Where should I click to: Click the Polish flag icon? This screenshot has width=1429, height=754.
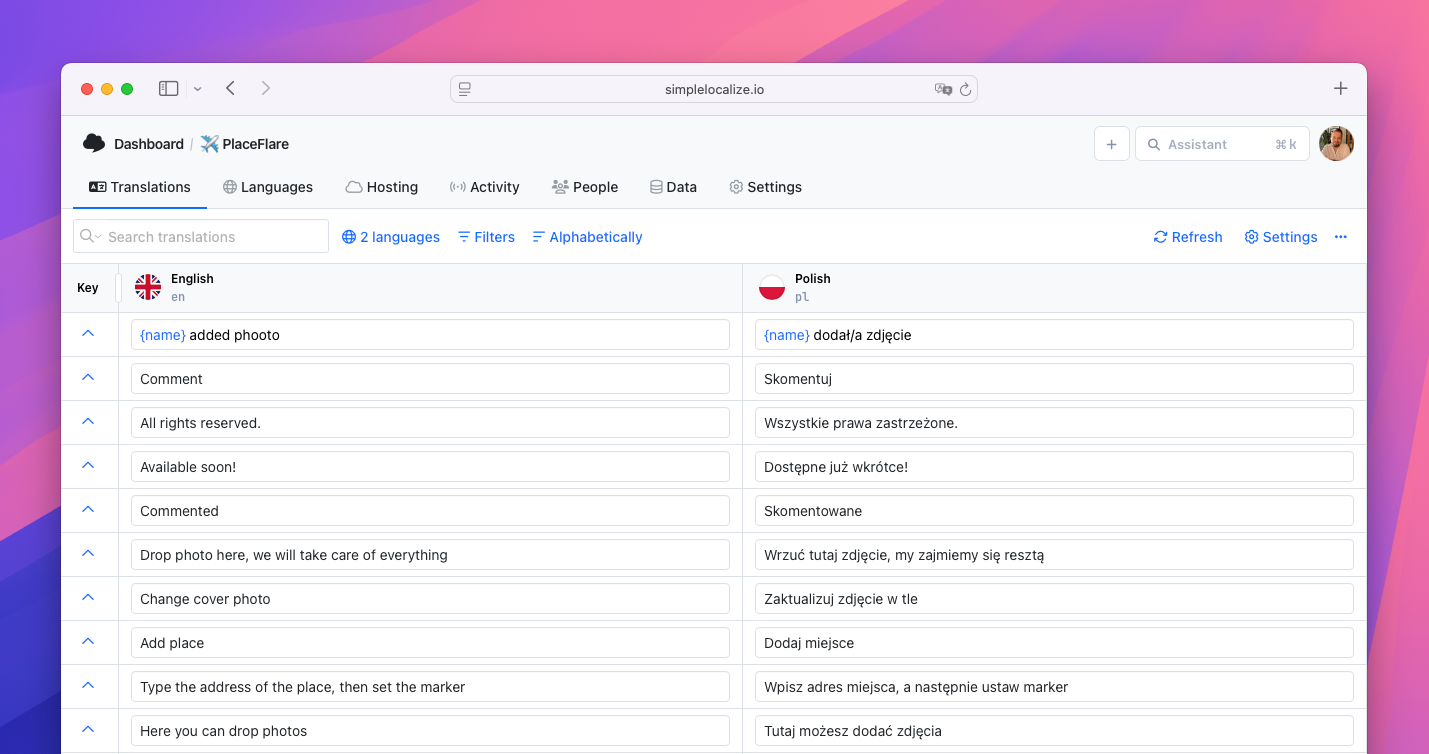click(772, 287)
